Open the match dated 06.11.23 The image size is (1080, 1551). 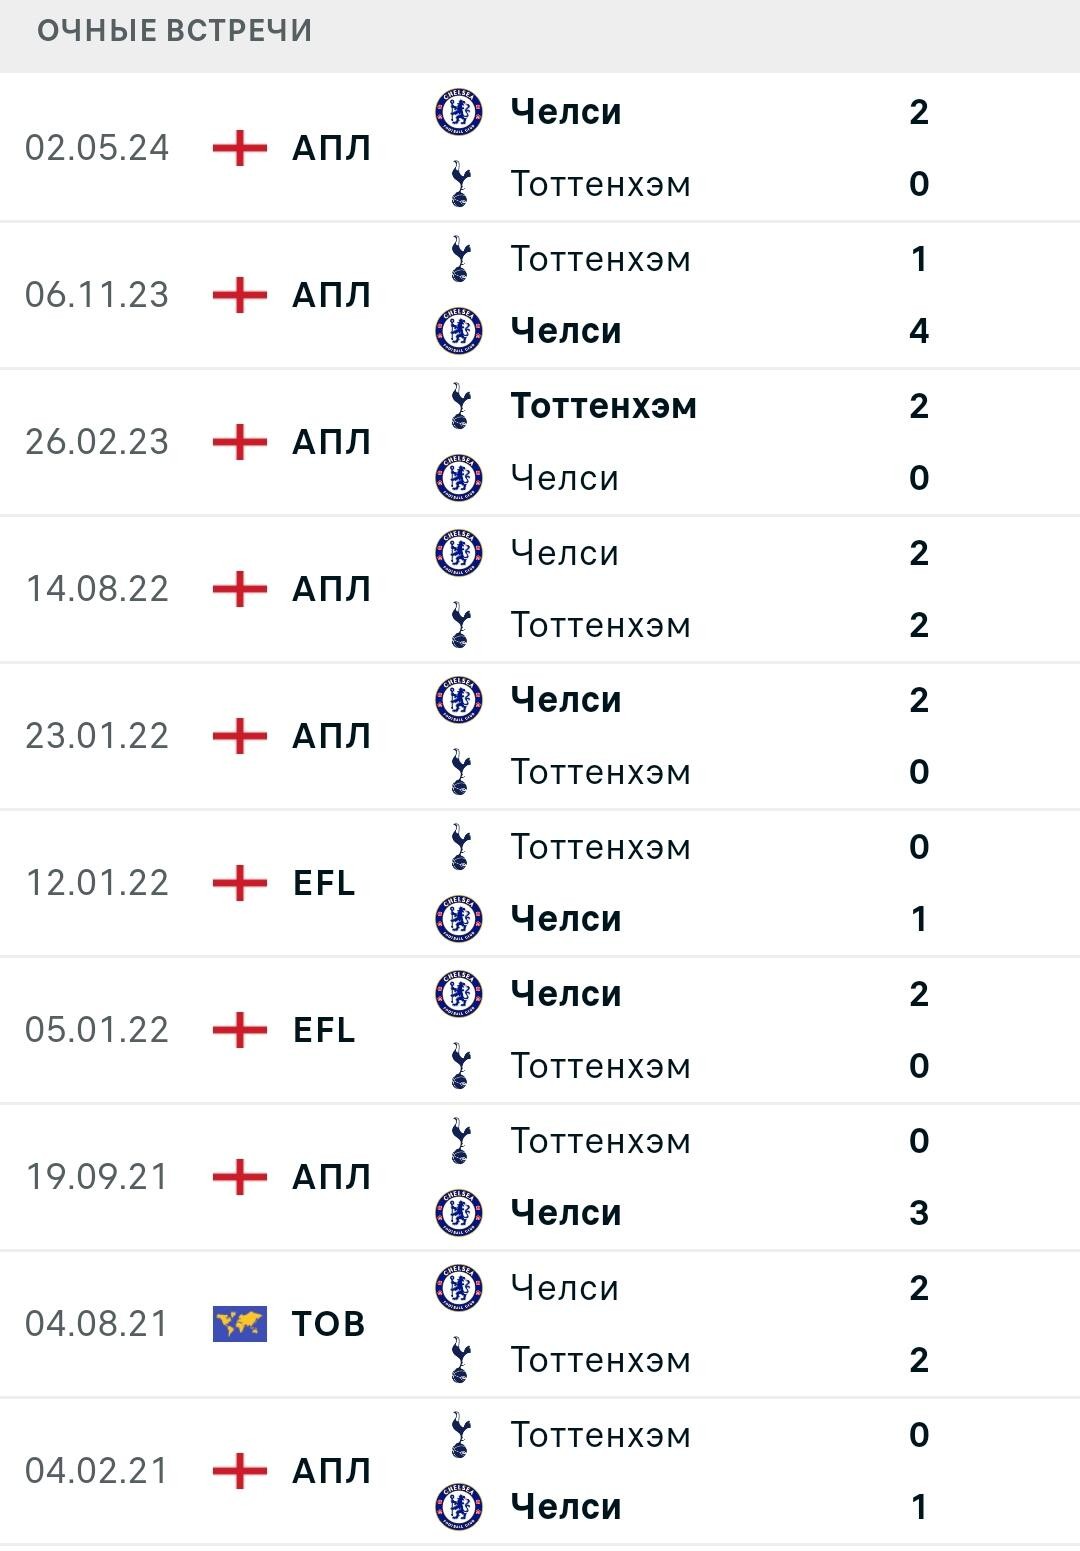(x=540, y=295)
